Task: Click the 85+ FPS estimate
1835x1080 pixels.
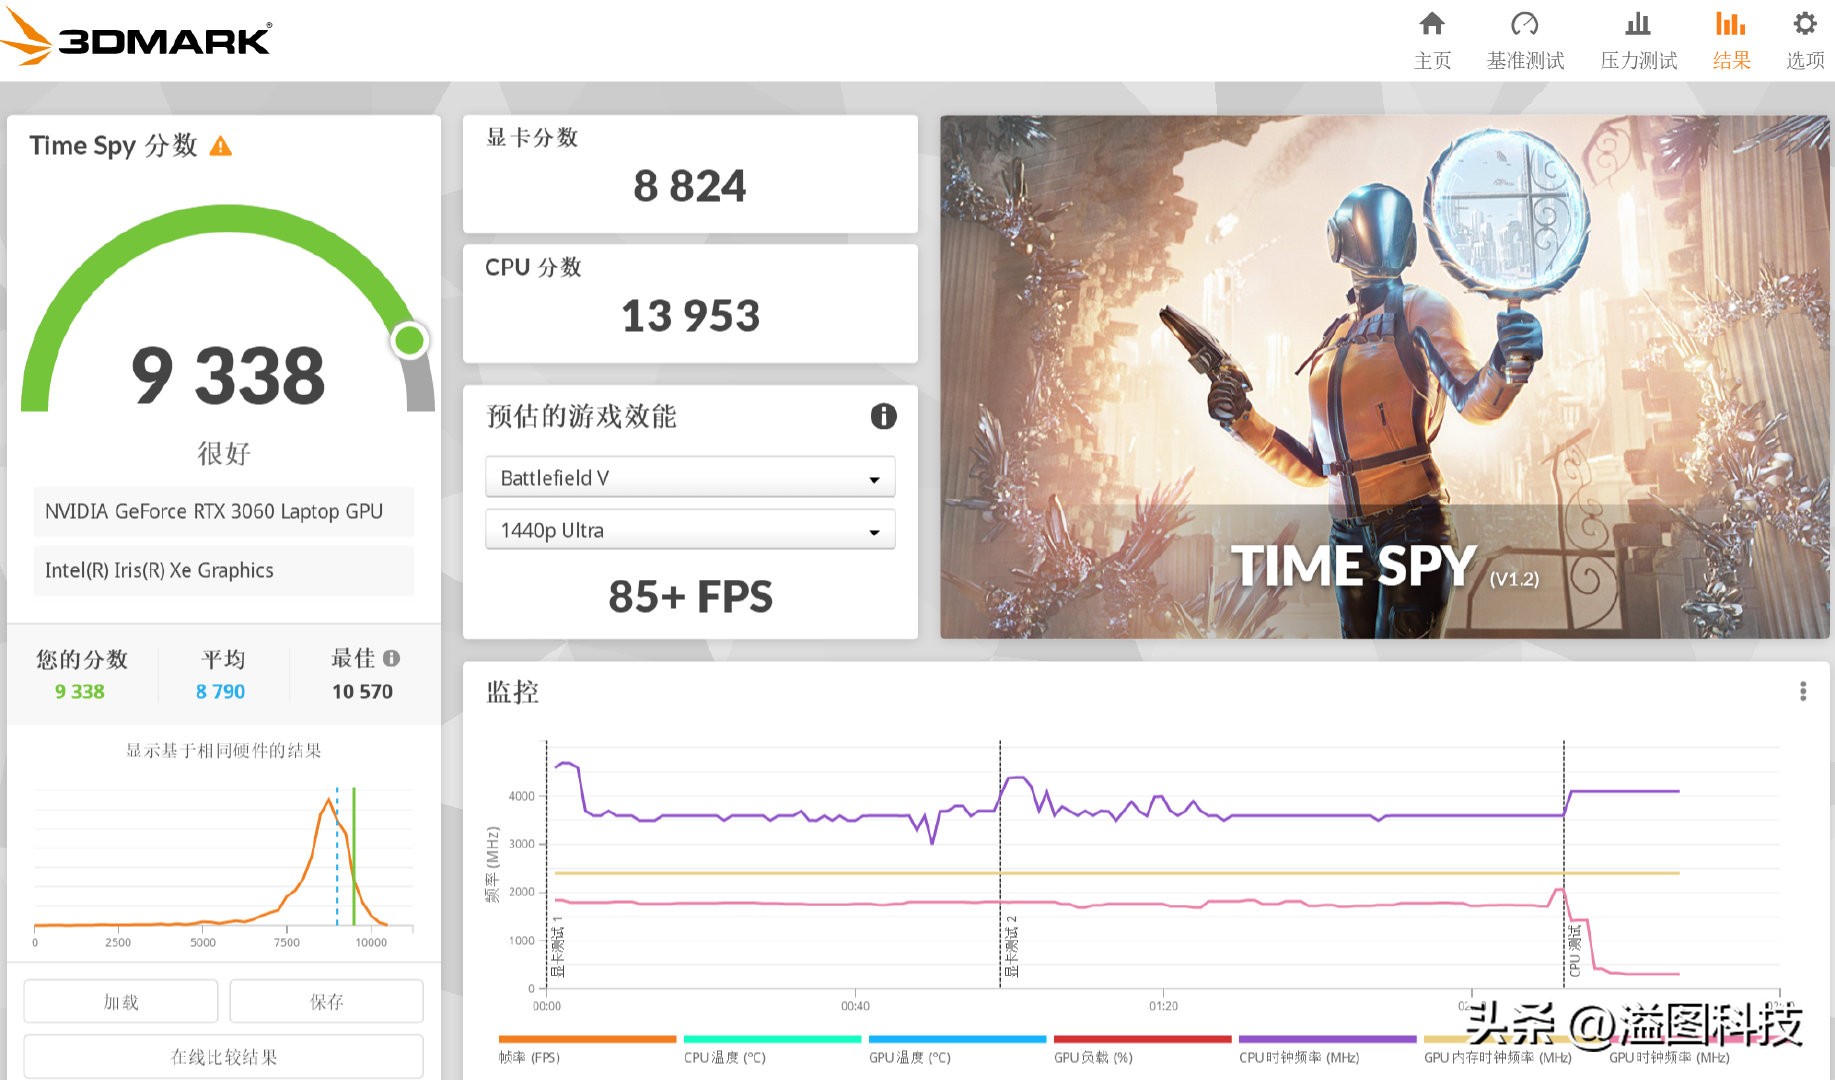Action: pos(690,597)
